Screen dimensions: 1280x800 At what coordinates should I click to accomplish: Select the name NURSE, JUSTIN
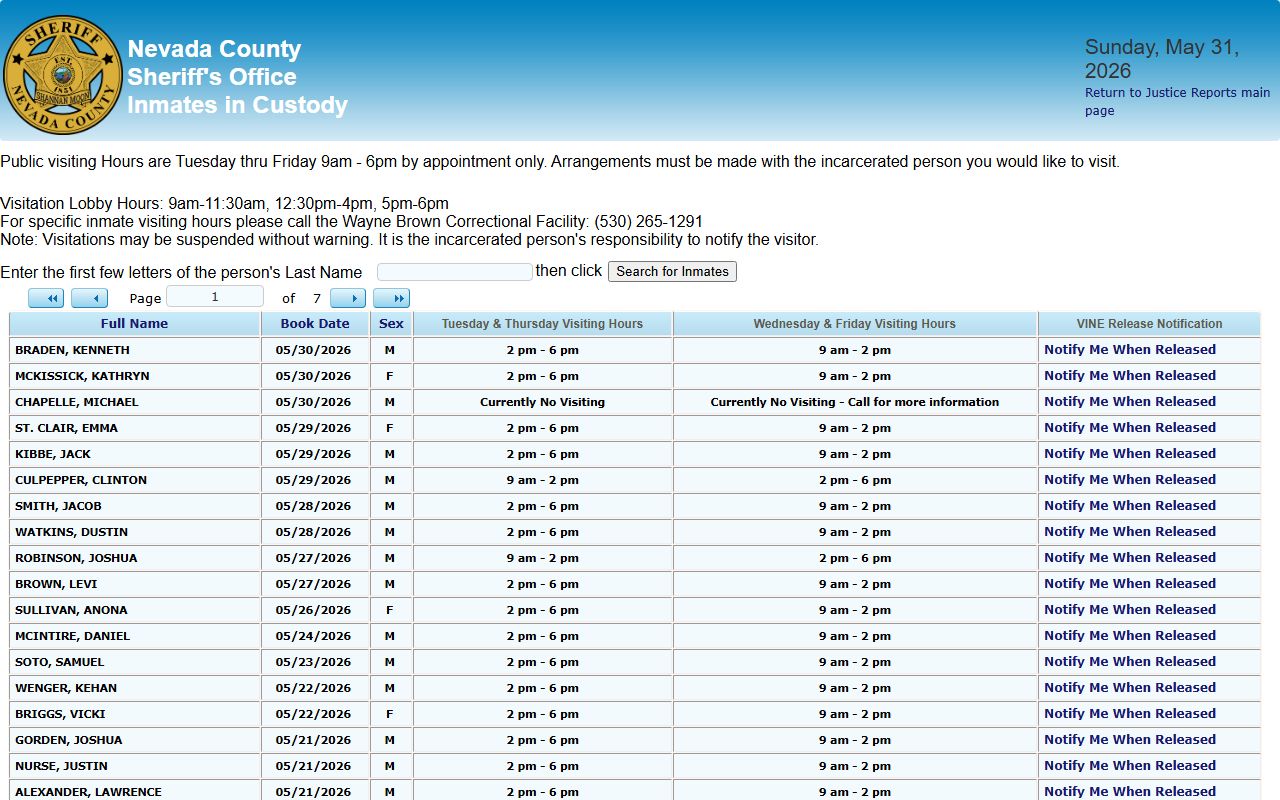[61, 766]
